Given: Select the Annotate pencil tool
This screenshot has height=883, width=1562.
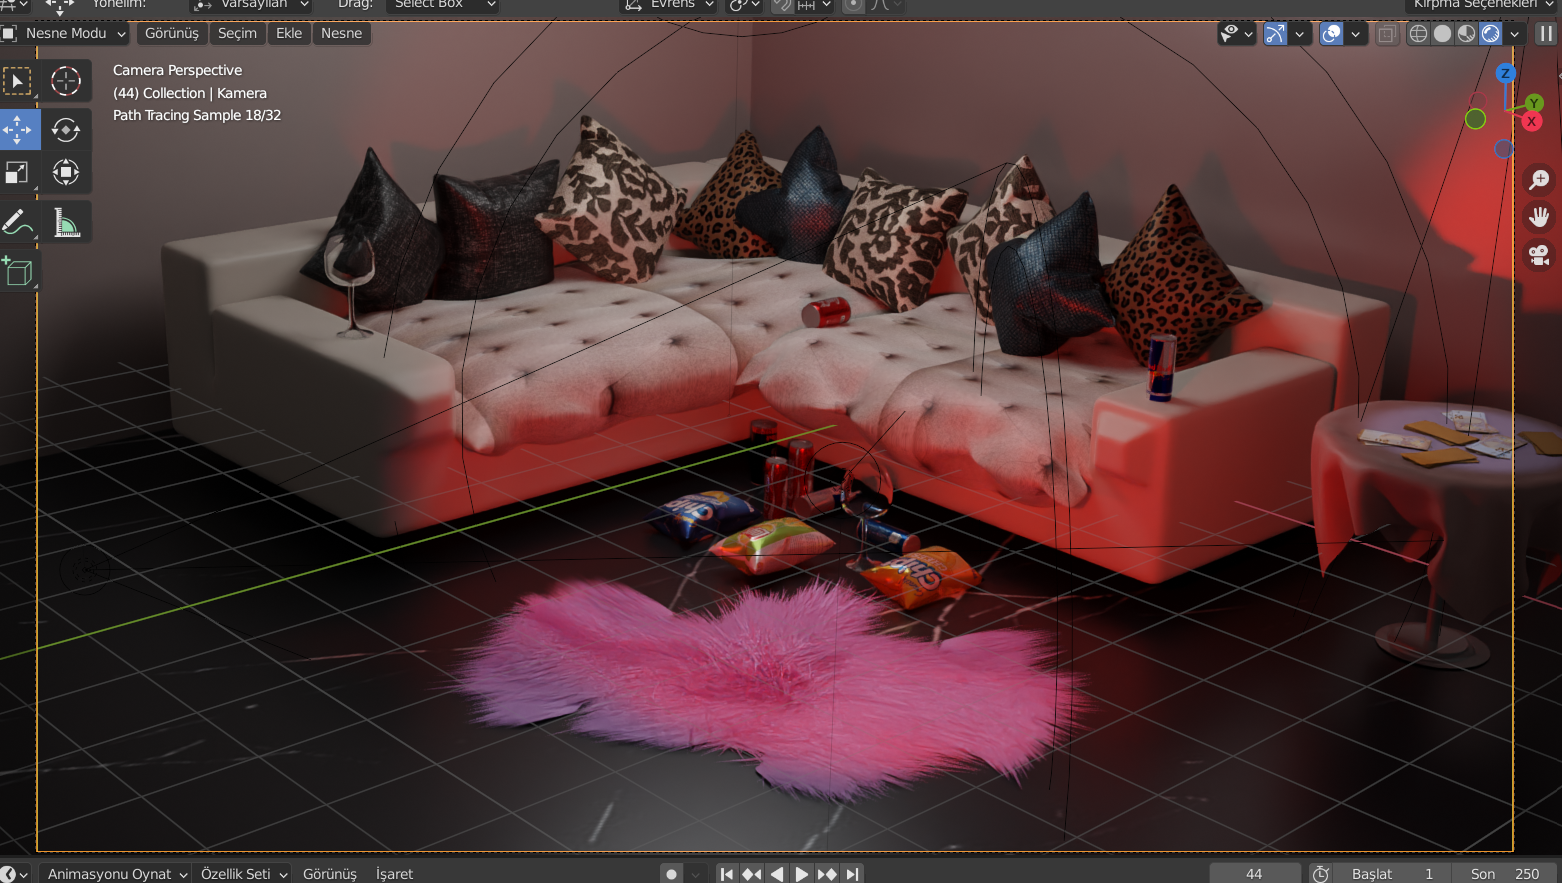Looking at the screenshot, I should point(17,222).
